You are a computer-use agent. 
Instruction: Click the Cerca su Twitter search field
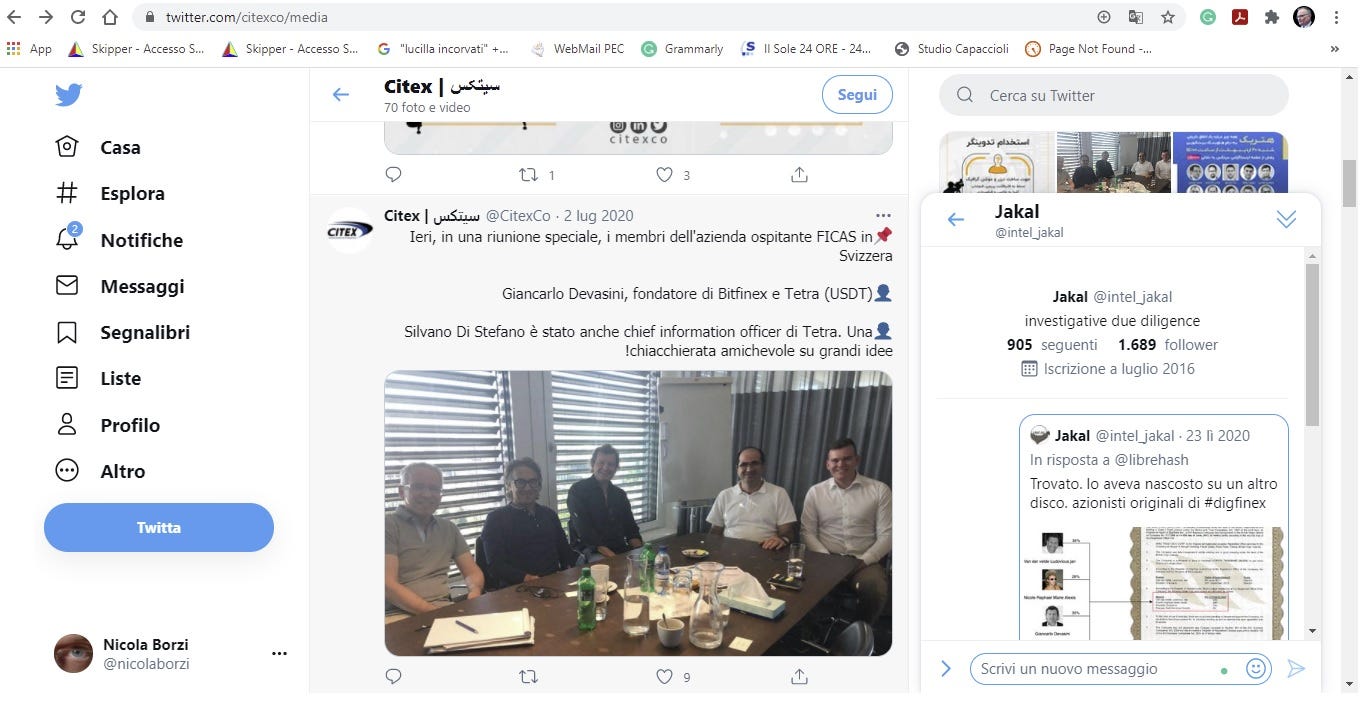click(1114, 95)
